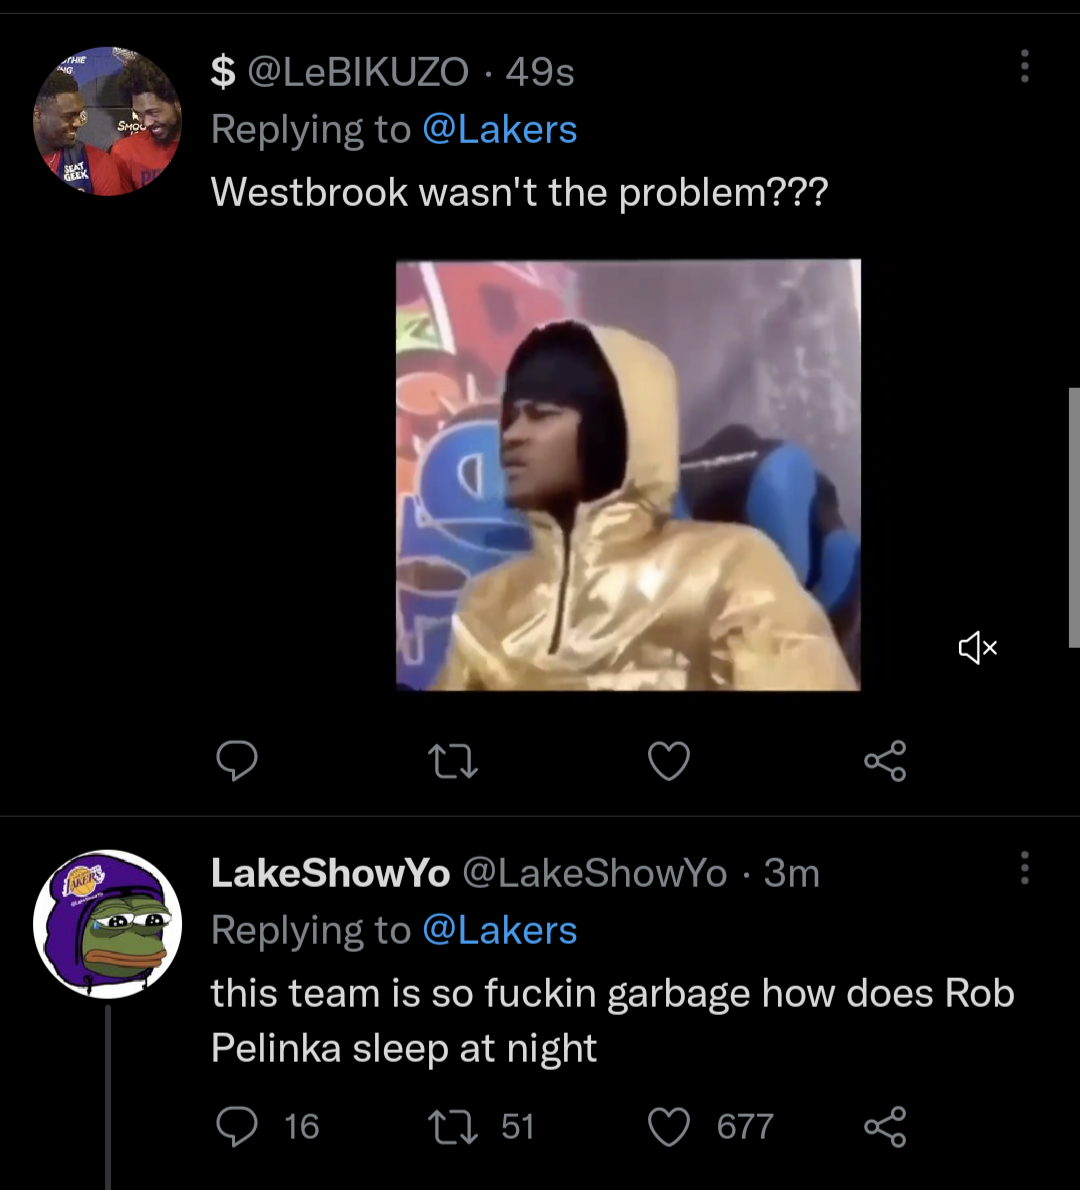
Task: Like the Rob Pelinka tweet
Action: pos(669,1127)
